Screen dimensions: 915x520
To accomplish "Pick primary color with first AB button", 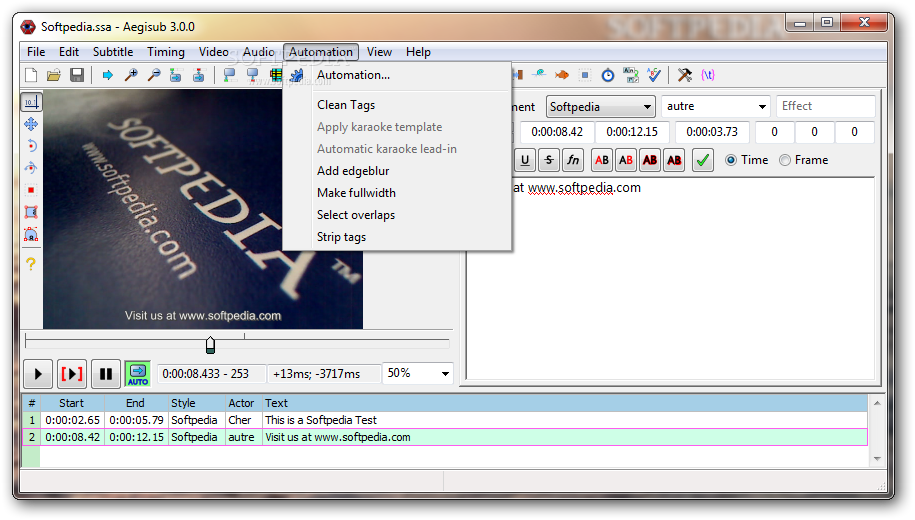I will 602,160.
